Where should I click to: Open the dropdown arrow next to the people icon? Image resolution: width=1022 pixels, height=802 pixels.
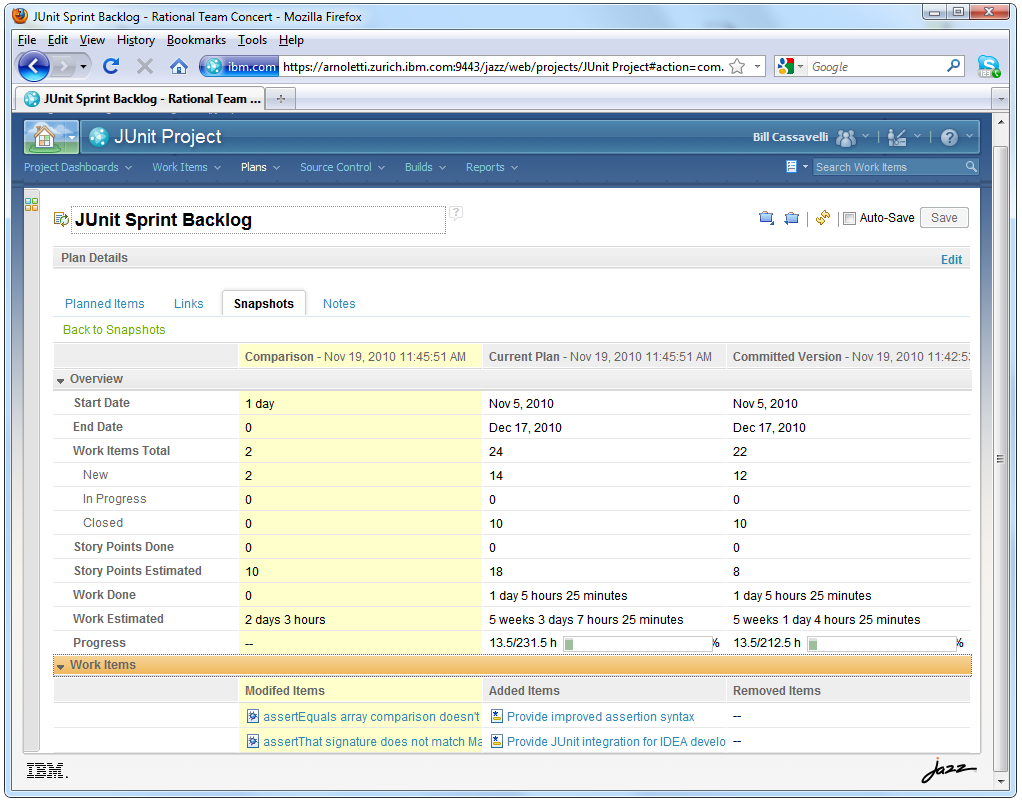pyautogui.click(x=866, y=136)
